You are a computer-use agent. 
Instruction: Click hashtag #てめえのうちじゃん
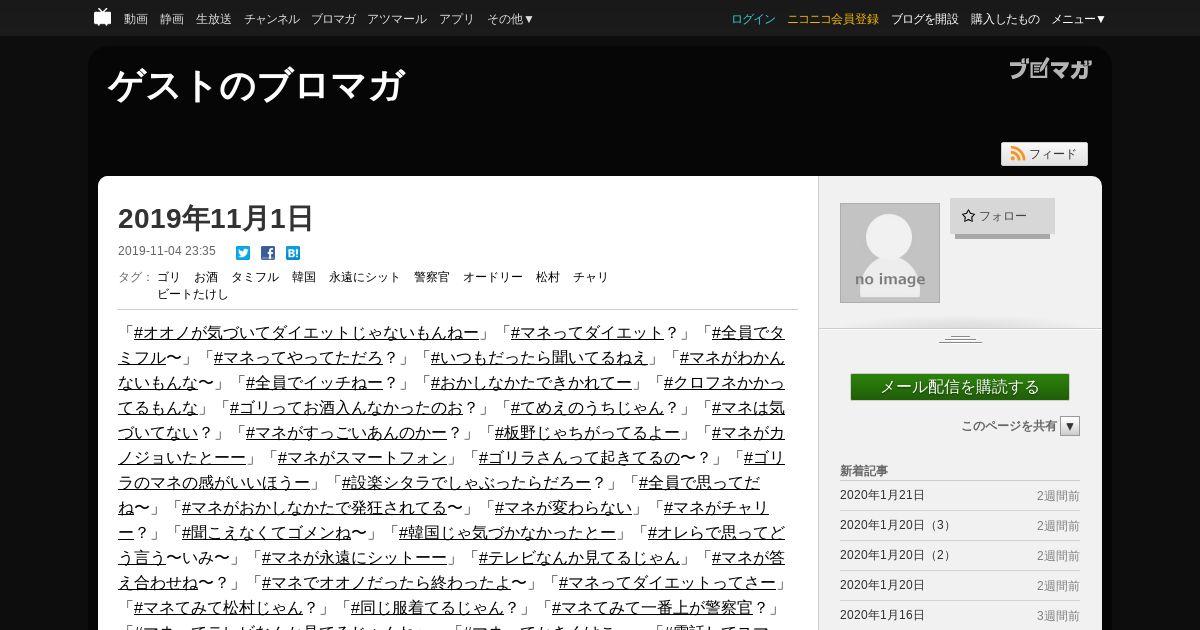(587, 407)
